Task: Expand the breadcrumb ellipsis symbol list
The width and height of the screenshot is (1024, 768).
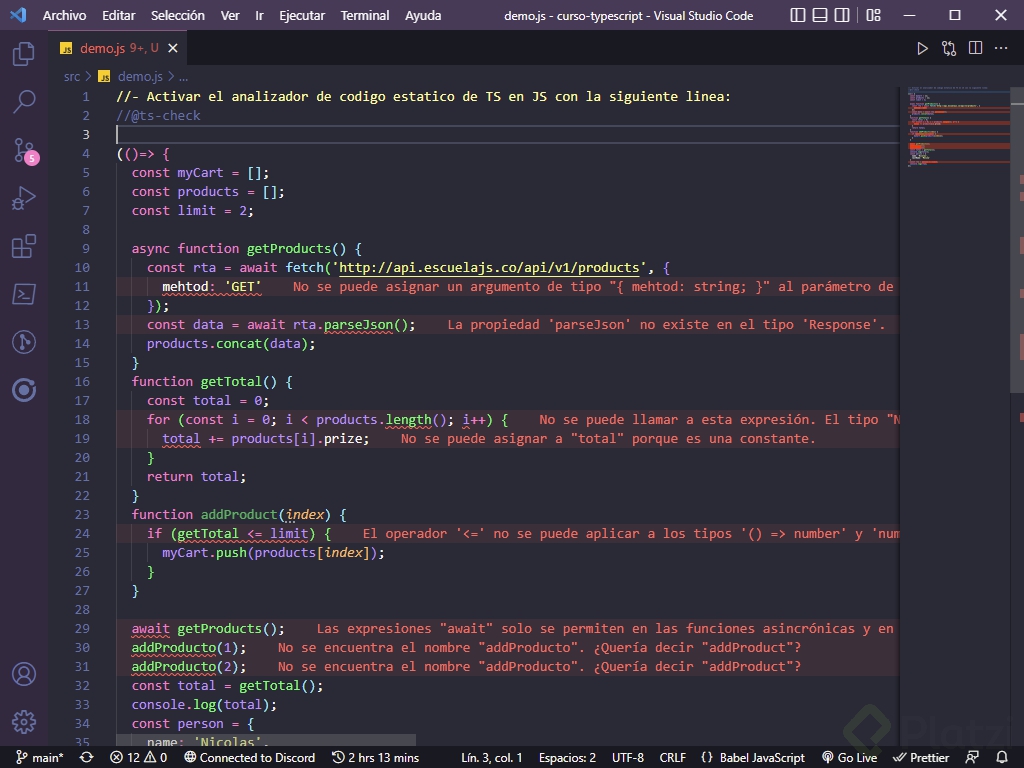Action: 184,76
